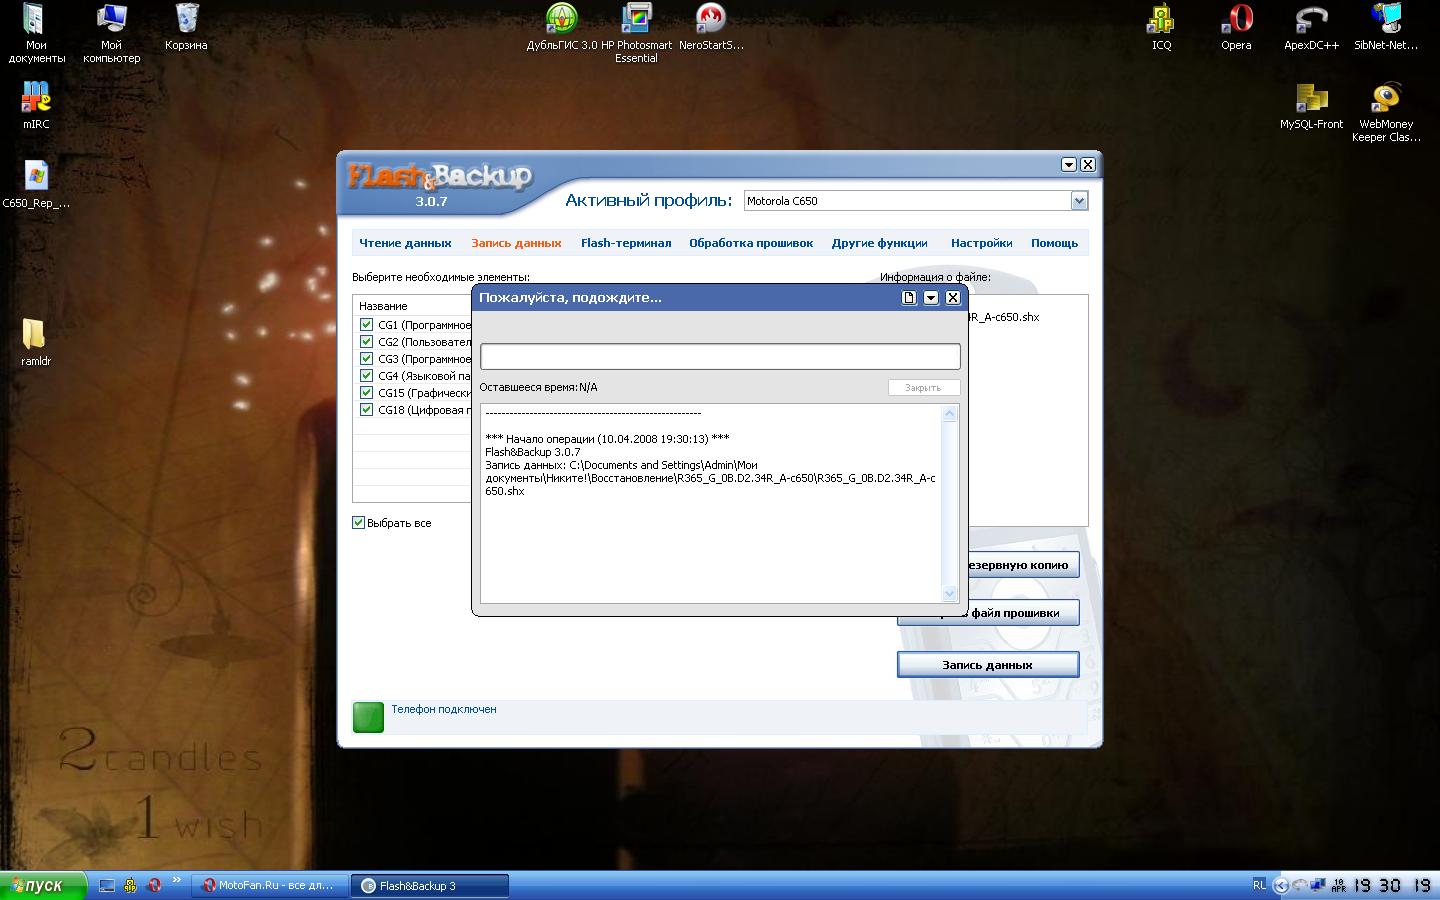Click the ICQ quick launch icon

coord(130,885)
